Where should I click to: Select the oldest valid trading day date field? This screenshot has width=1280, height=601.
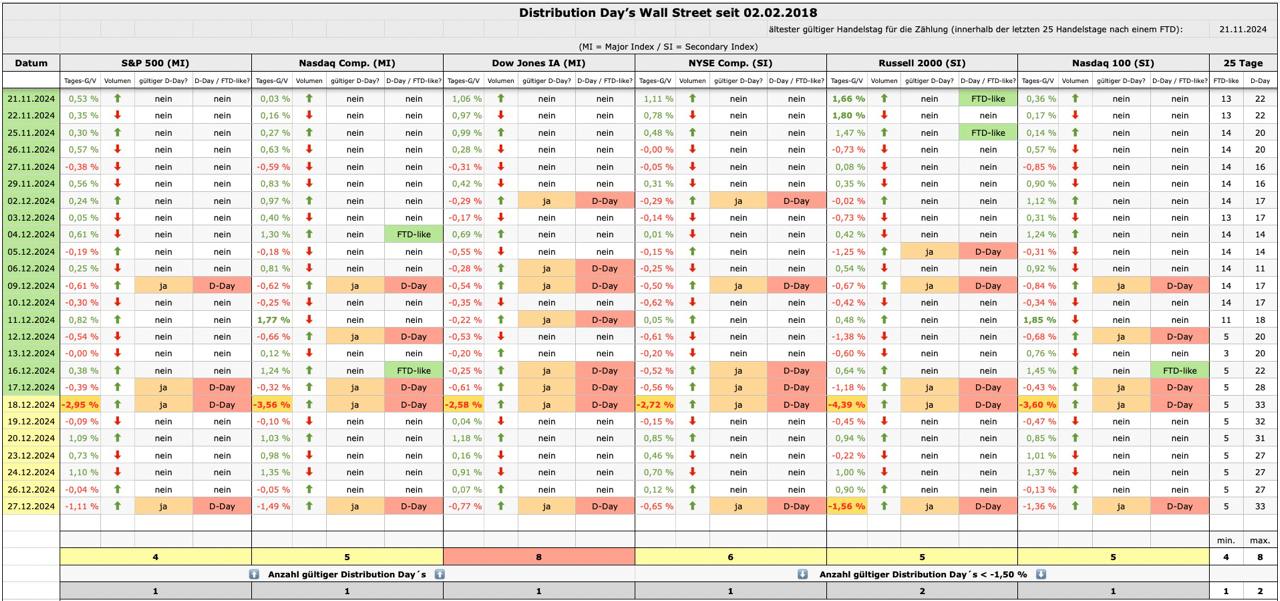[x=1243, y=29]
